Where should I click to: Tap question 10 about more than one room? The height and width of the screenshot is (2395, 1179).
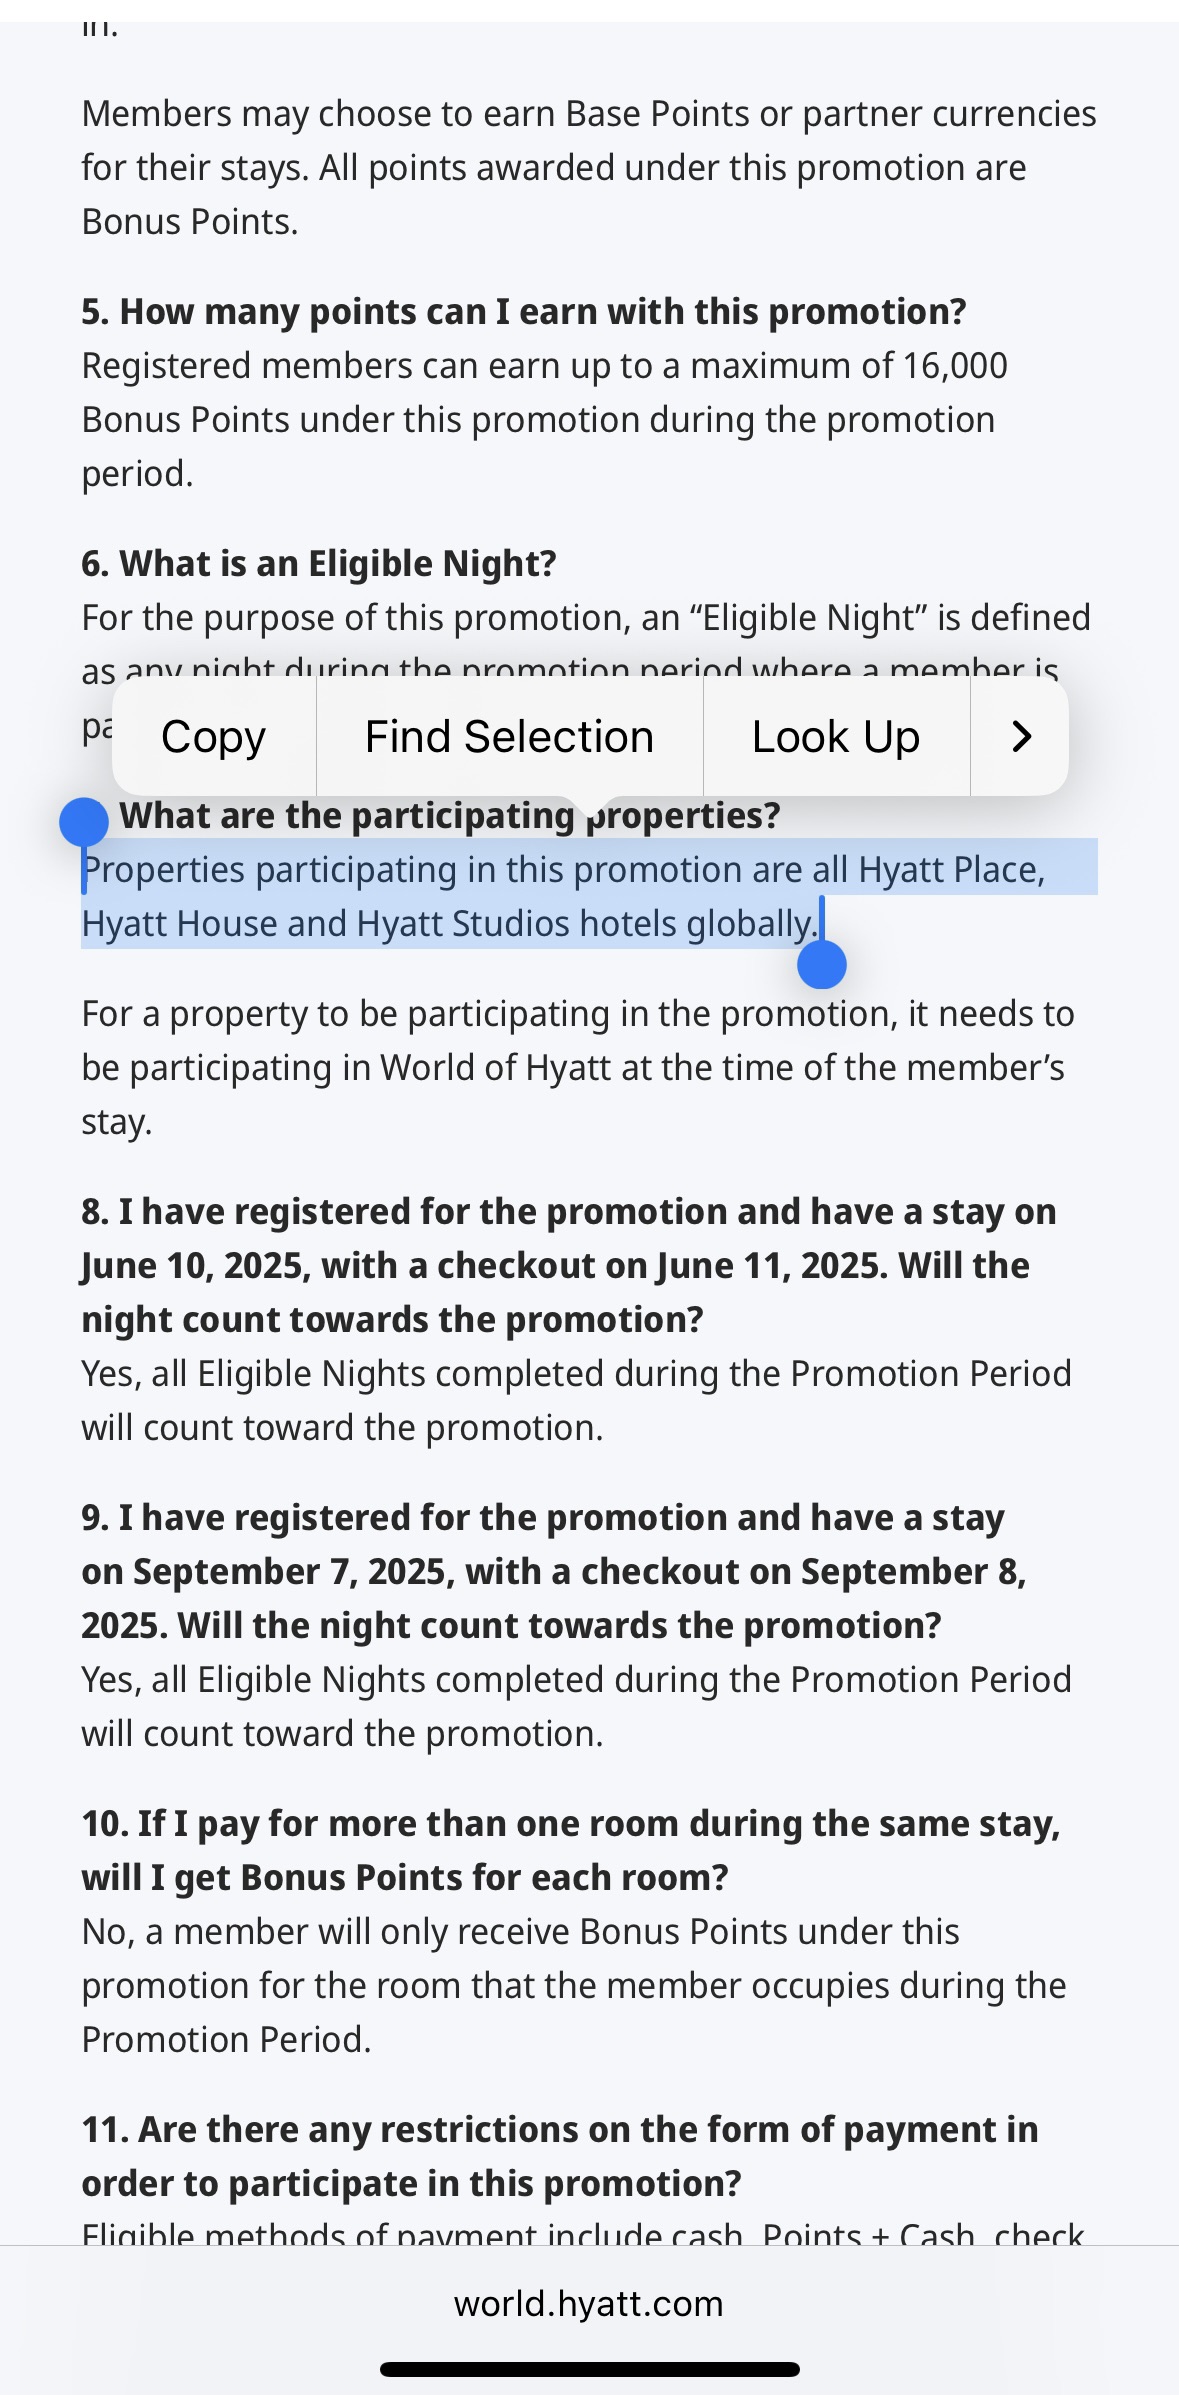click(x=571, y=1851)
